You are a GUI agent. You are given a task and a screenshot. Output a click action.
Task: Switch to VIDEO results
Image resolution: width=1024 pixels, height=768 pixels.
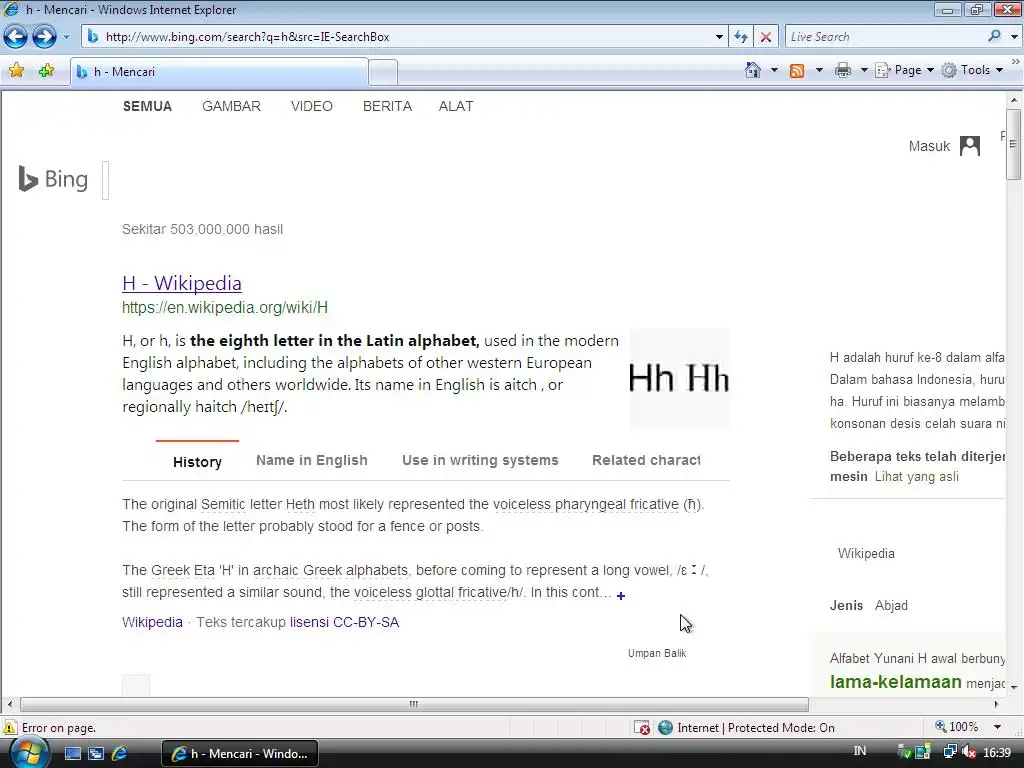pos(312,106)
